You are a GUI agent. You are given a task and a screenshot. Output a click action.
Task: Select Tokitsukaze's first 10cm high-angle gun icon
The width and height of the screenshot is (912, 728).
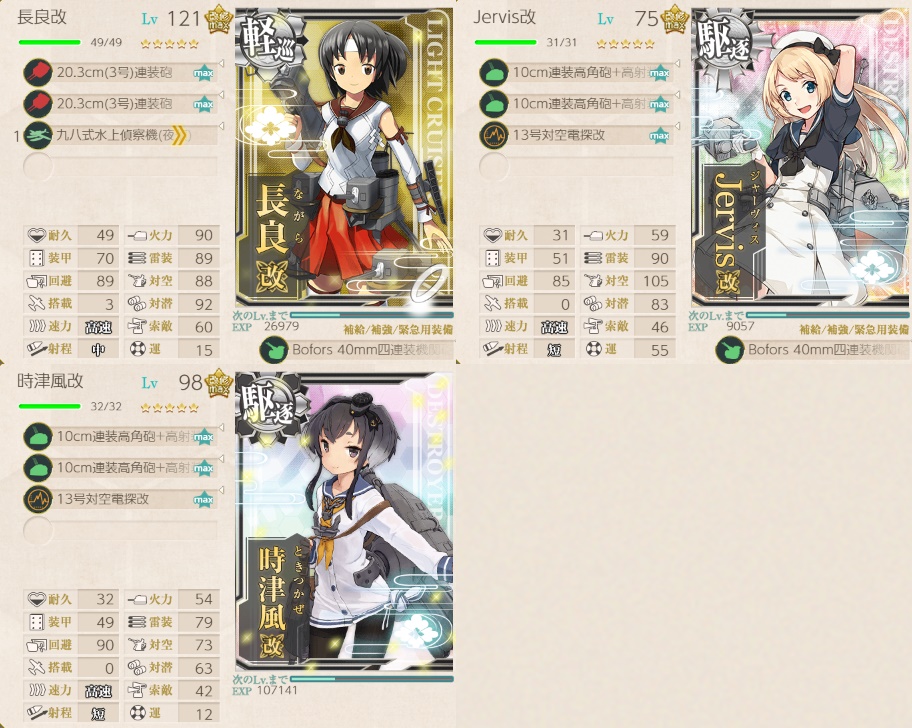[38, 437]
